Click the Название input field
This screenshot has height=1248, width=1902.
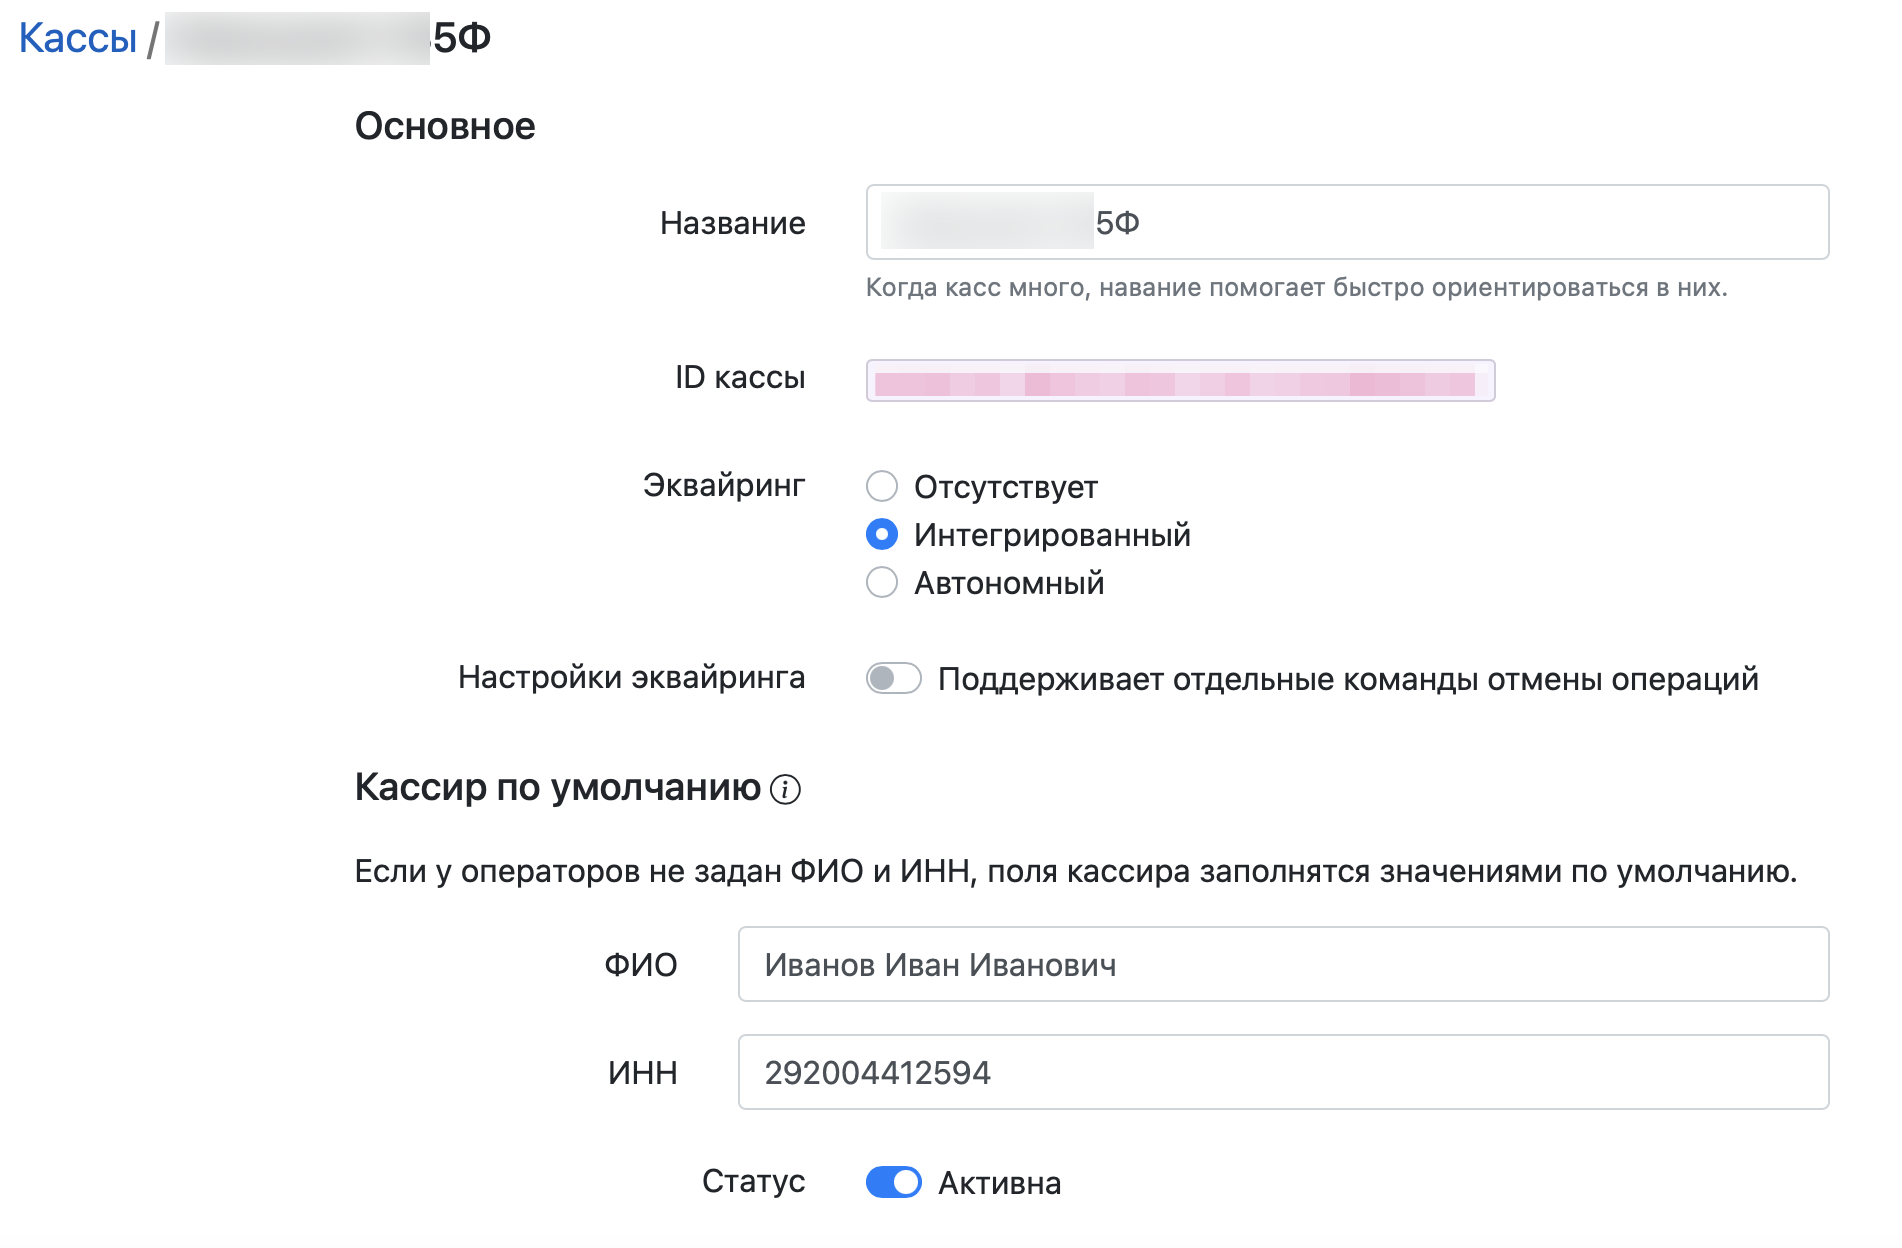click(1347, 222)
